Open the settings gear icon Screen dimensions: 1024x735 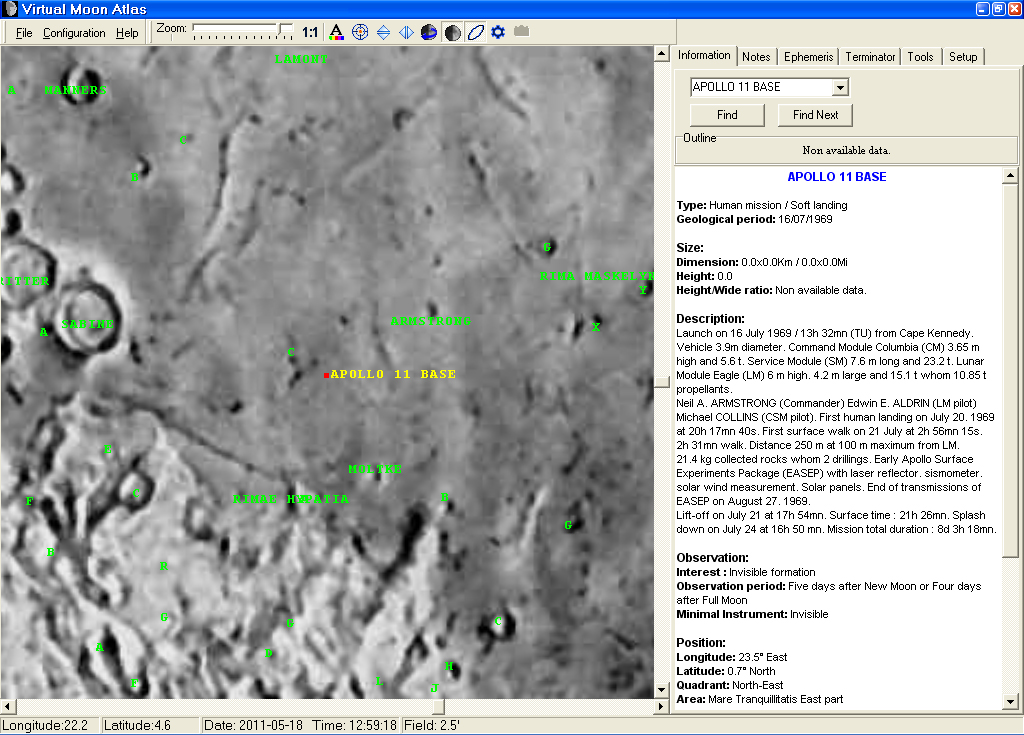coord(496,32)
